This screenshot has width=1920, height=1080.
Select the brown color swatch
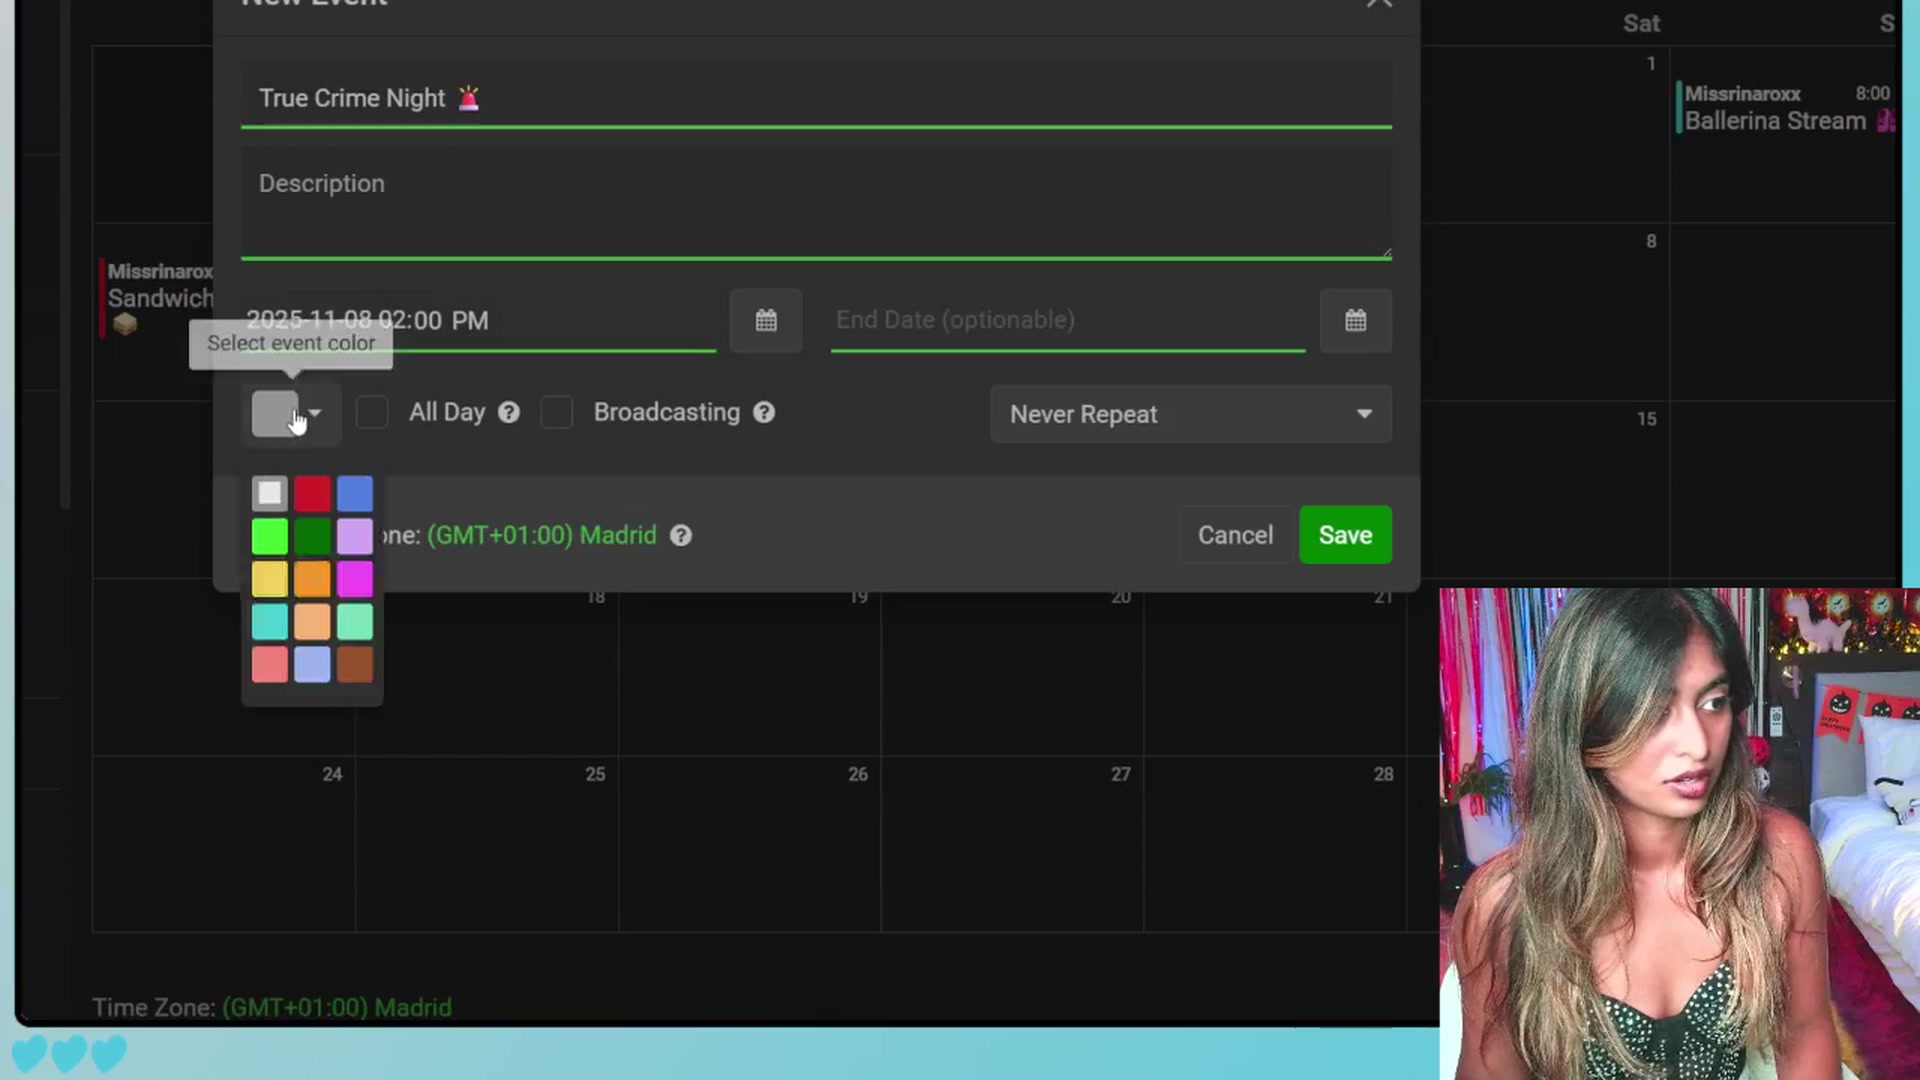pos(355,665)
